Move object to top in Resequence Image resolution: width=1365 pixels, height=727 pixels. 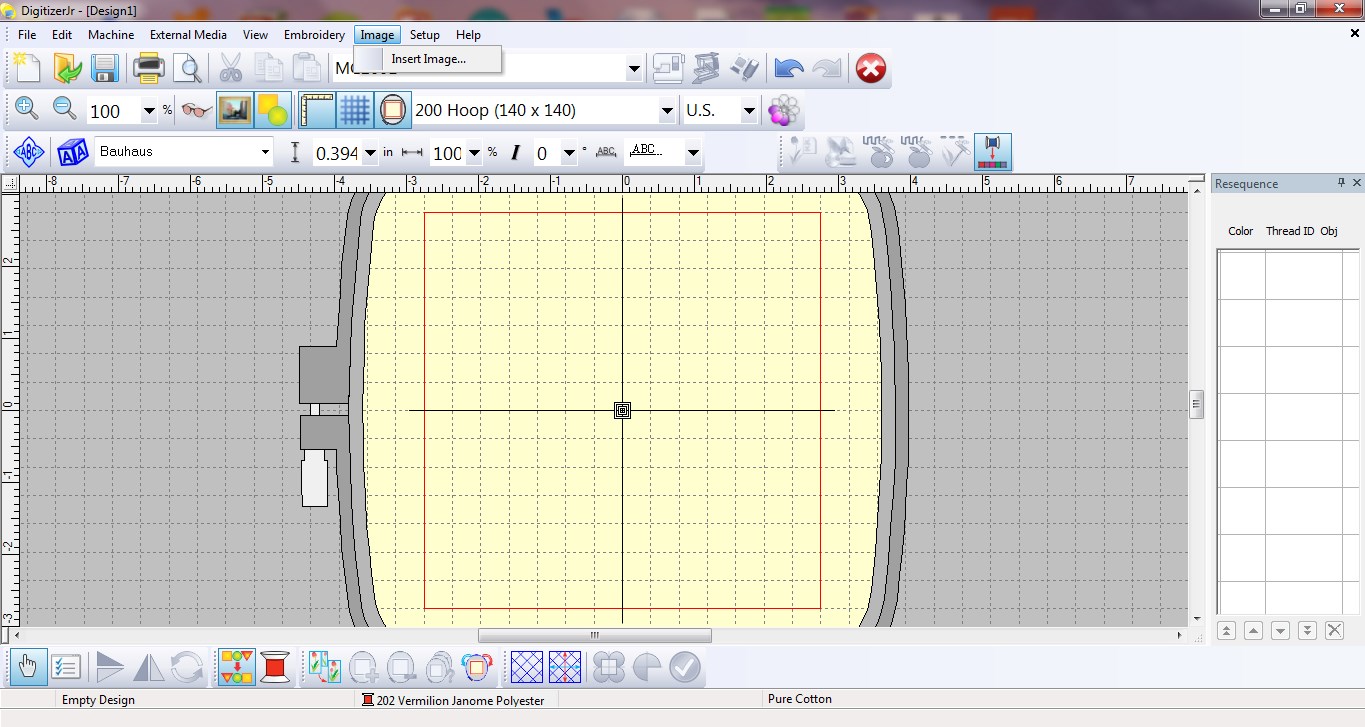click(1226, 630)
